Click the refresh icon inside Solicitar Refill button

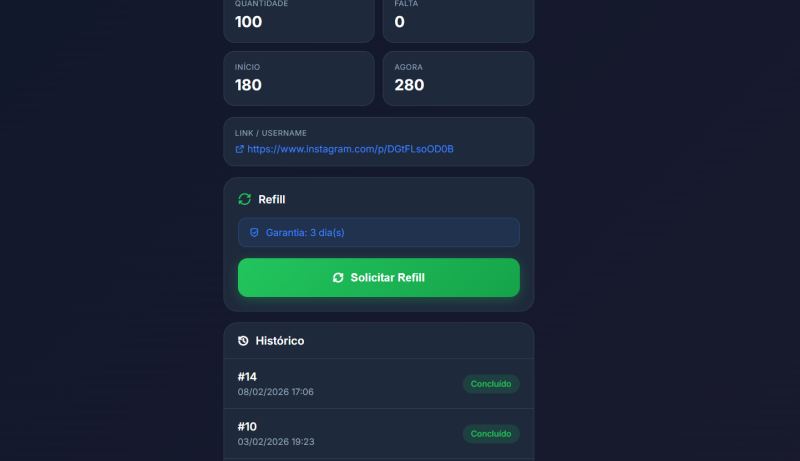tap(338, 277)
